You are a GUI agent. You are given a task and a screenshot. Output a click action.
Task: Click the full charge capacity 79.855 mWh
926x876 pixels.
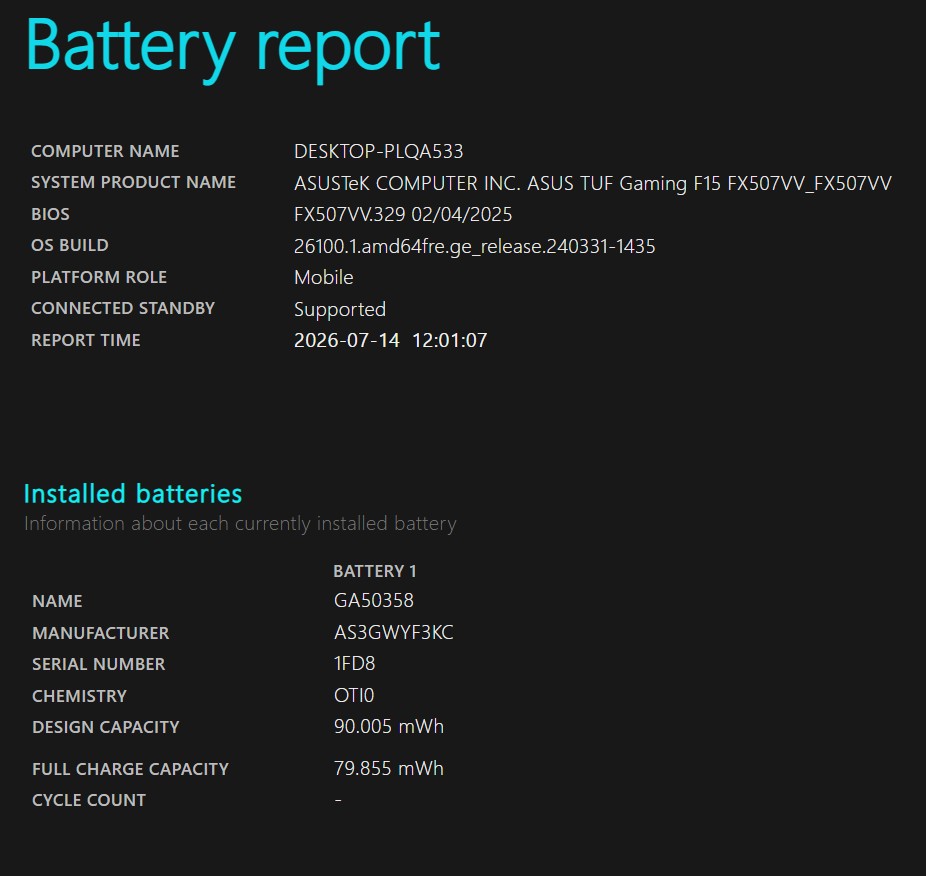[389, 768]
